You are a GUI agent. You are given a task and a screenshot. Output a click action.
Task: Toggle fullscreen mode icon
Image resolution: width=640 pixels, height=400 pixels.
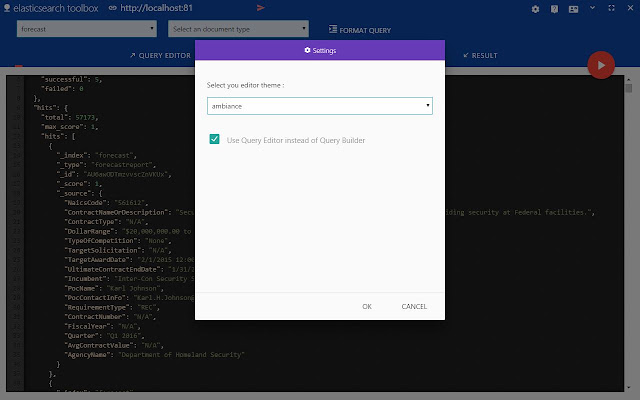[x=611, y=8]
